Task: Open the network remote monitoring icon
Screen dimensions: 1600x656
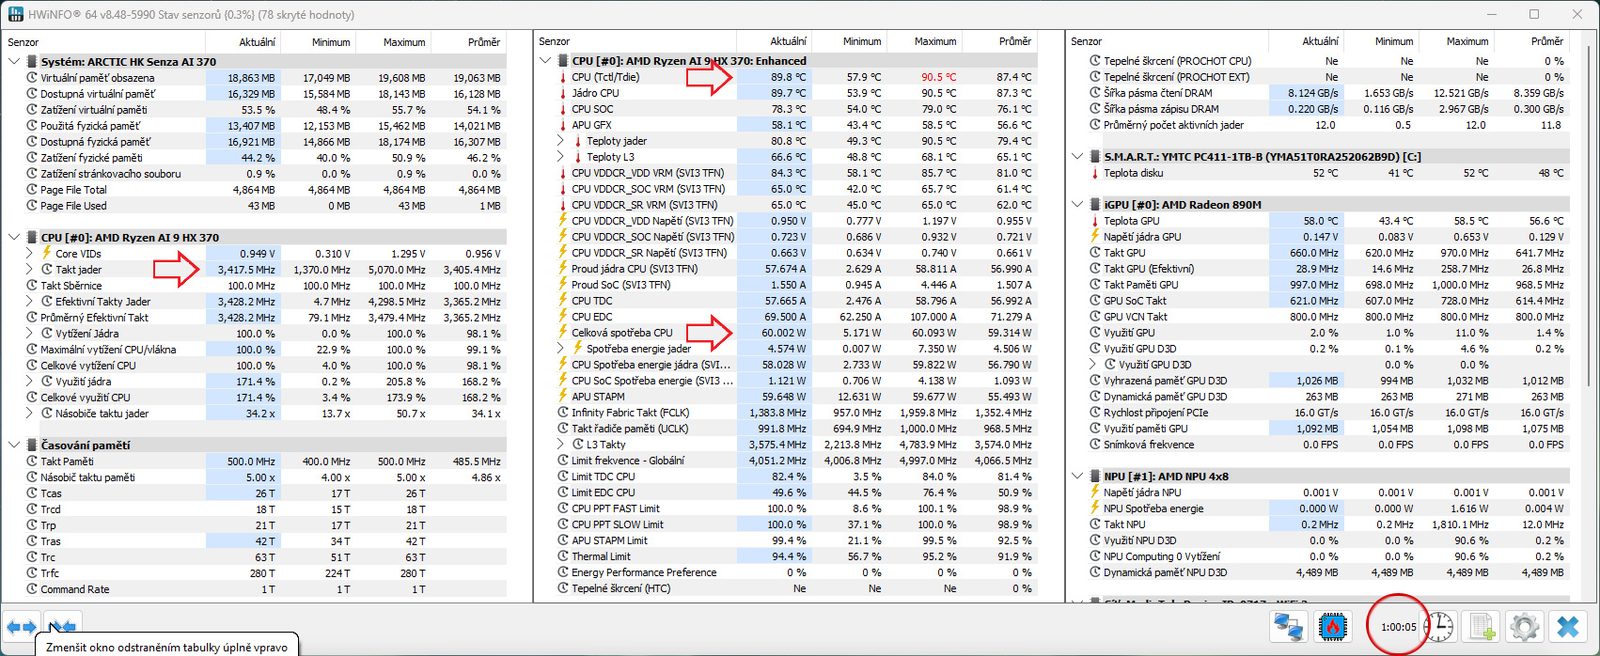Action: [x=1288, y=627]
